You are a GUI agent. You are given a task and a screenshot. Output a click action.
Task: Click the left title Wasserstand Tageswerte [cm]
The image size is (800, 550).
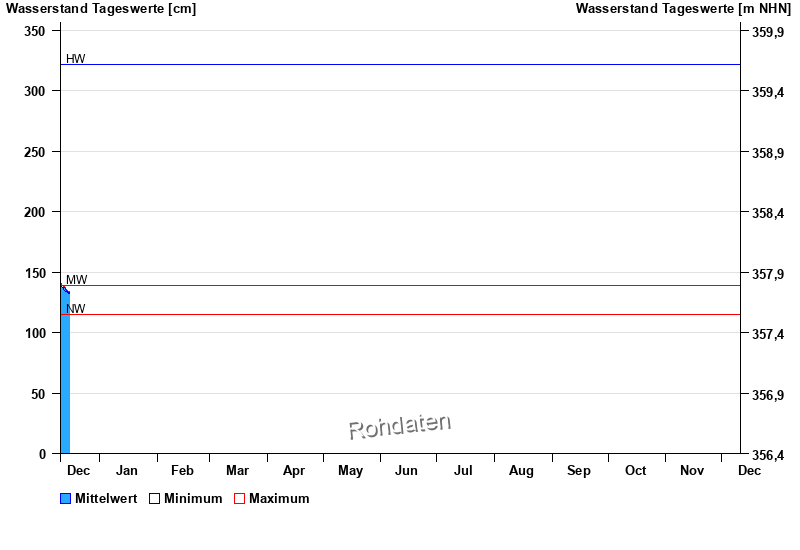[x=101, y=9]
